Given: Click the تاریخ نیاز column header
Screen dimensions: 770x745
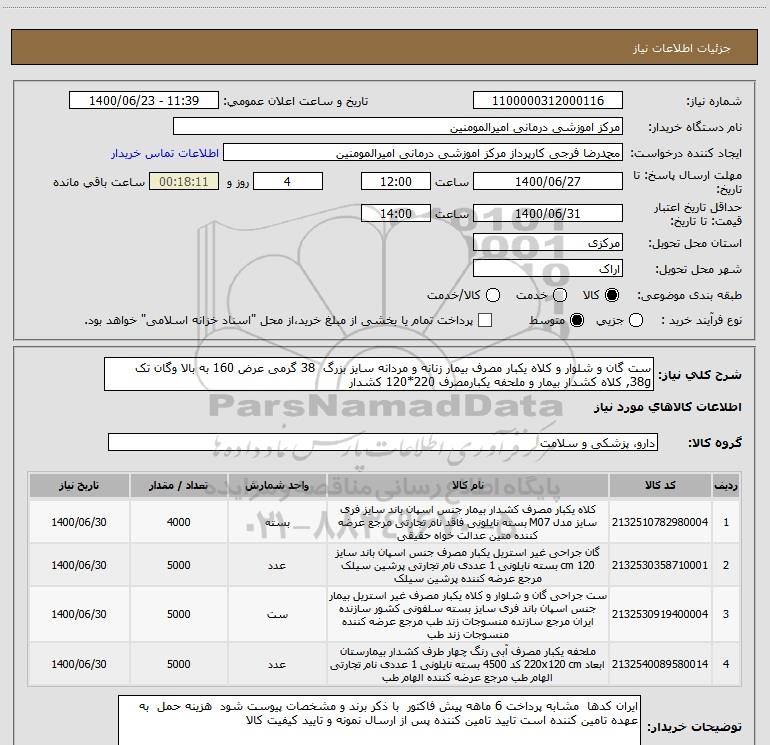Looking at the screenshot, I should point(79,486).
